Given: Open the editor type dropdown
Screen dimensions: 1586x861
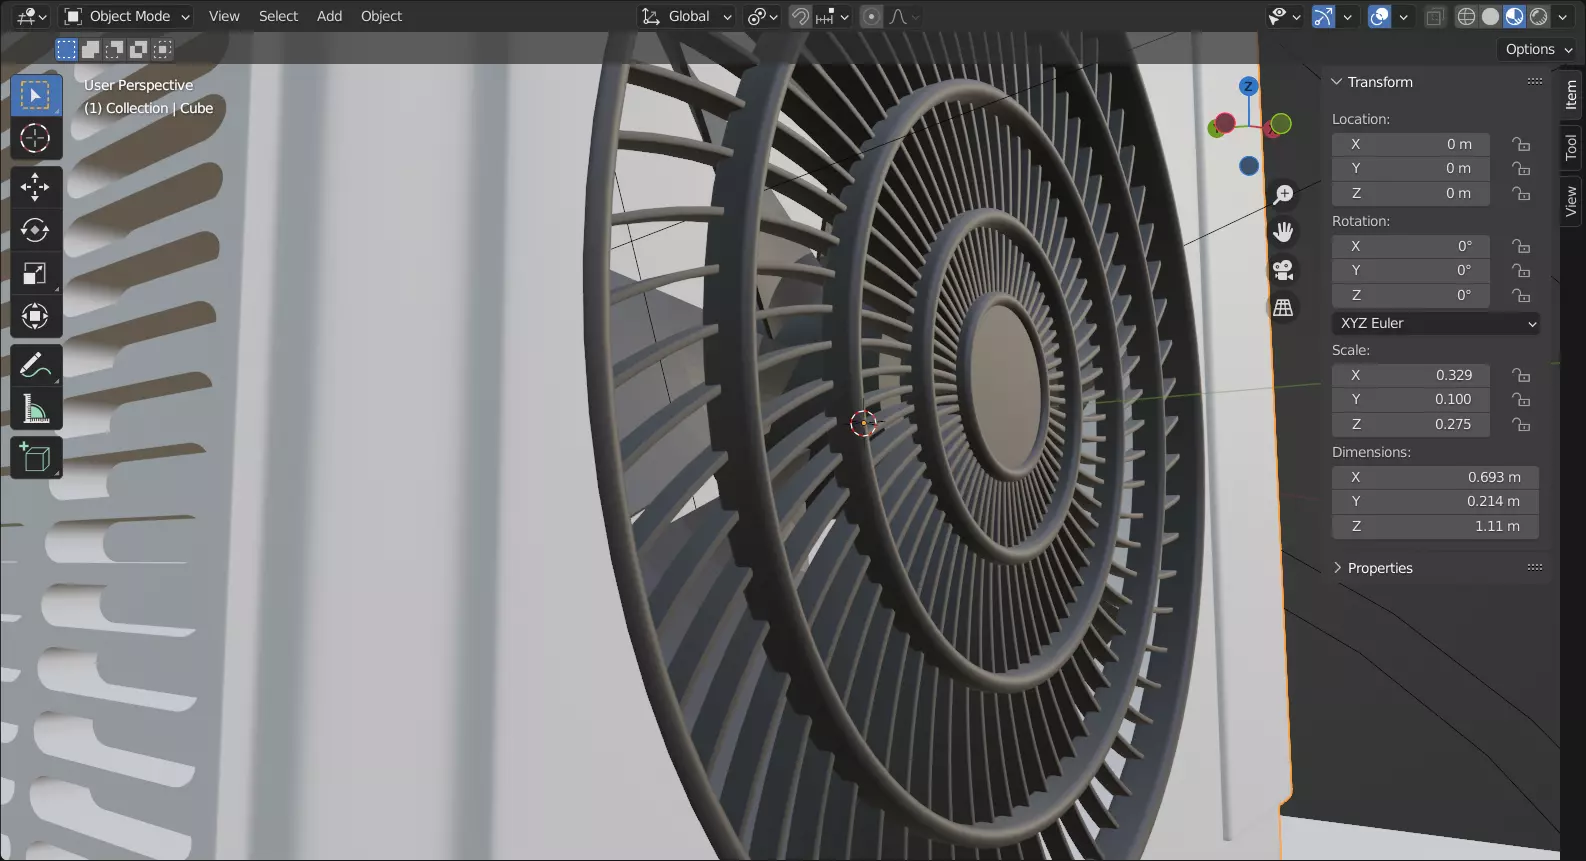Looking at the screenshot, I should coord(31,16).
